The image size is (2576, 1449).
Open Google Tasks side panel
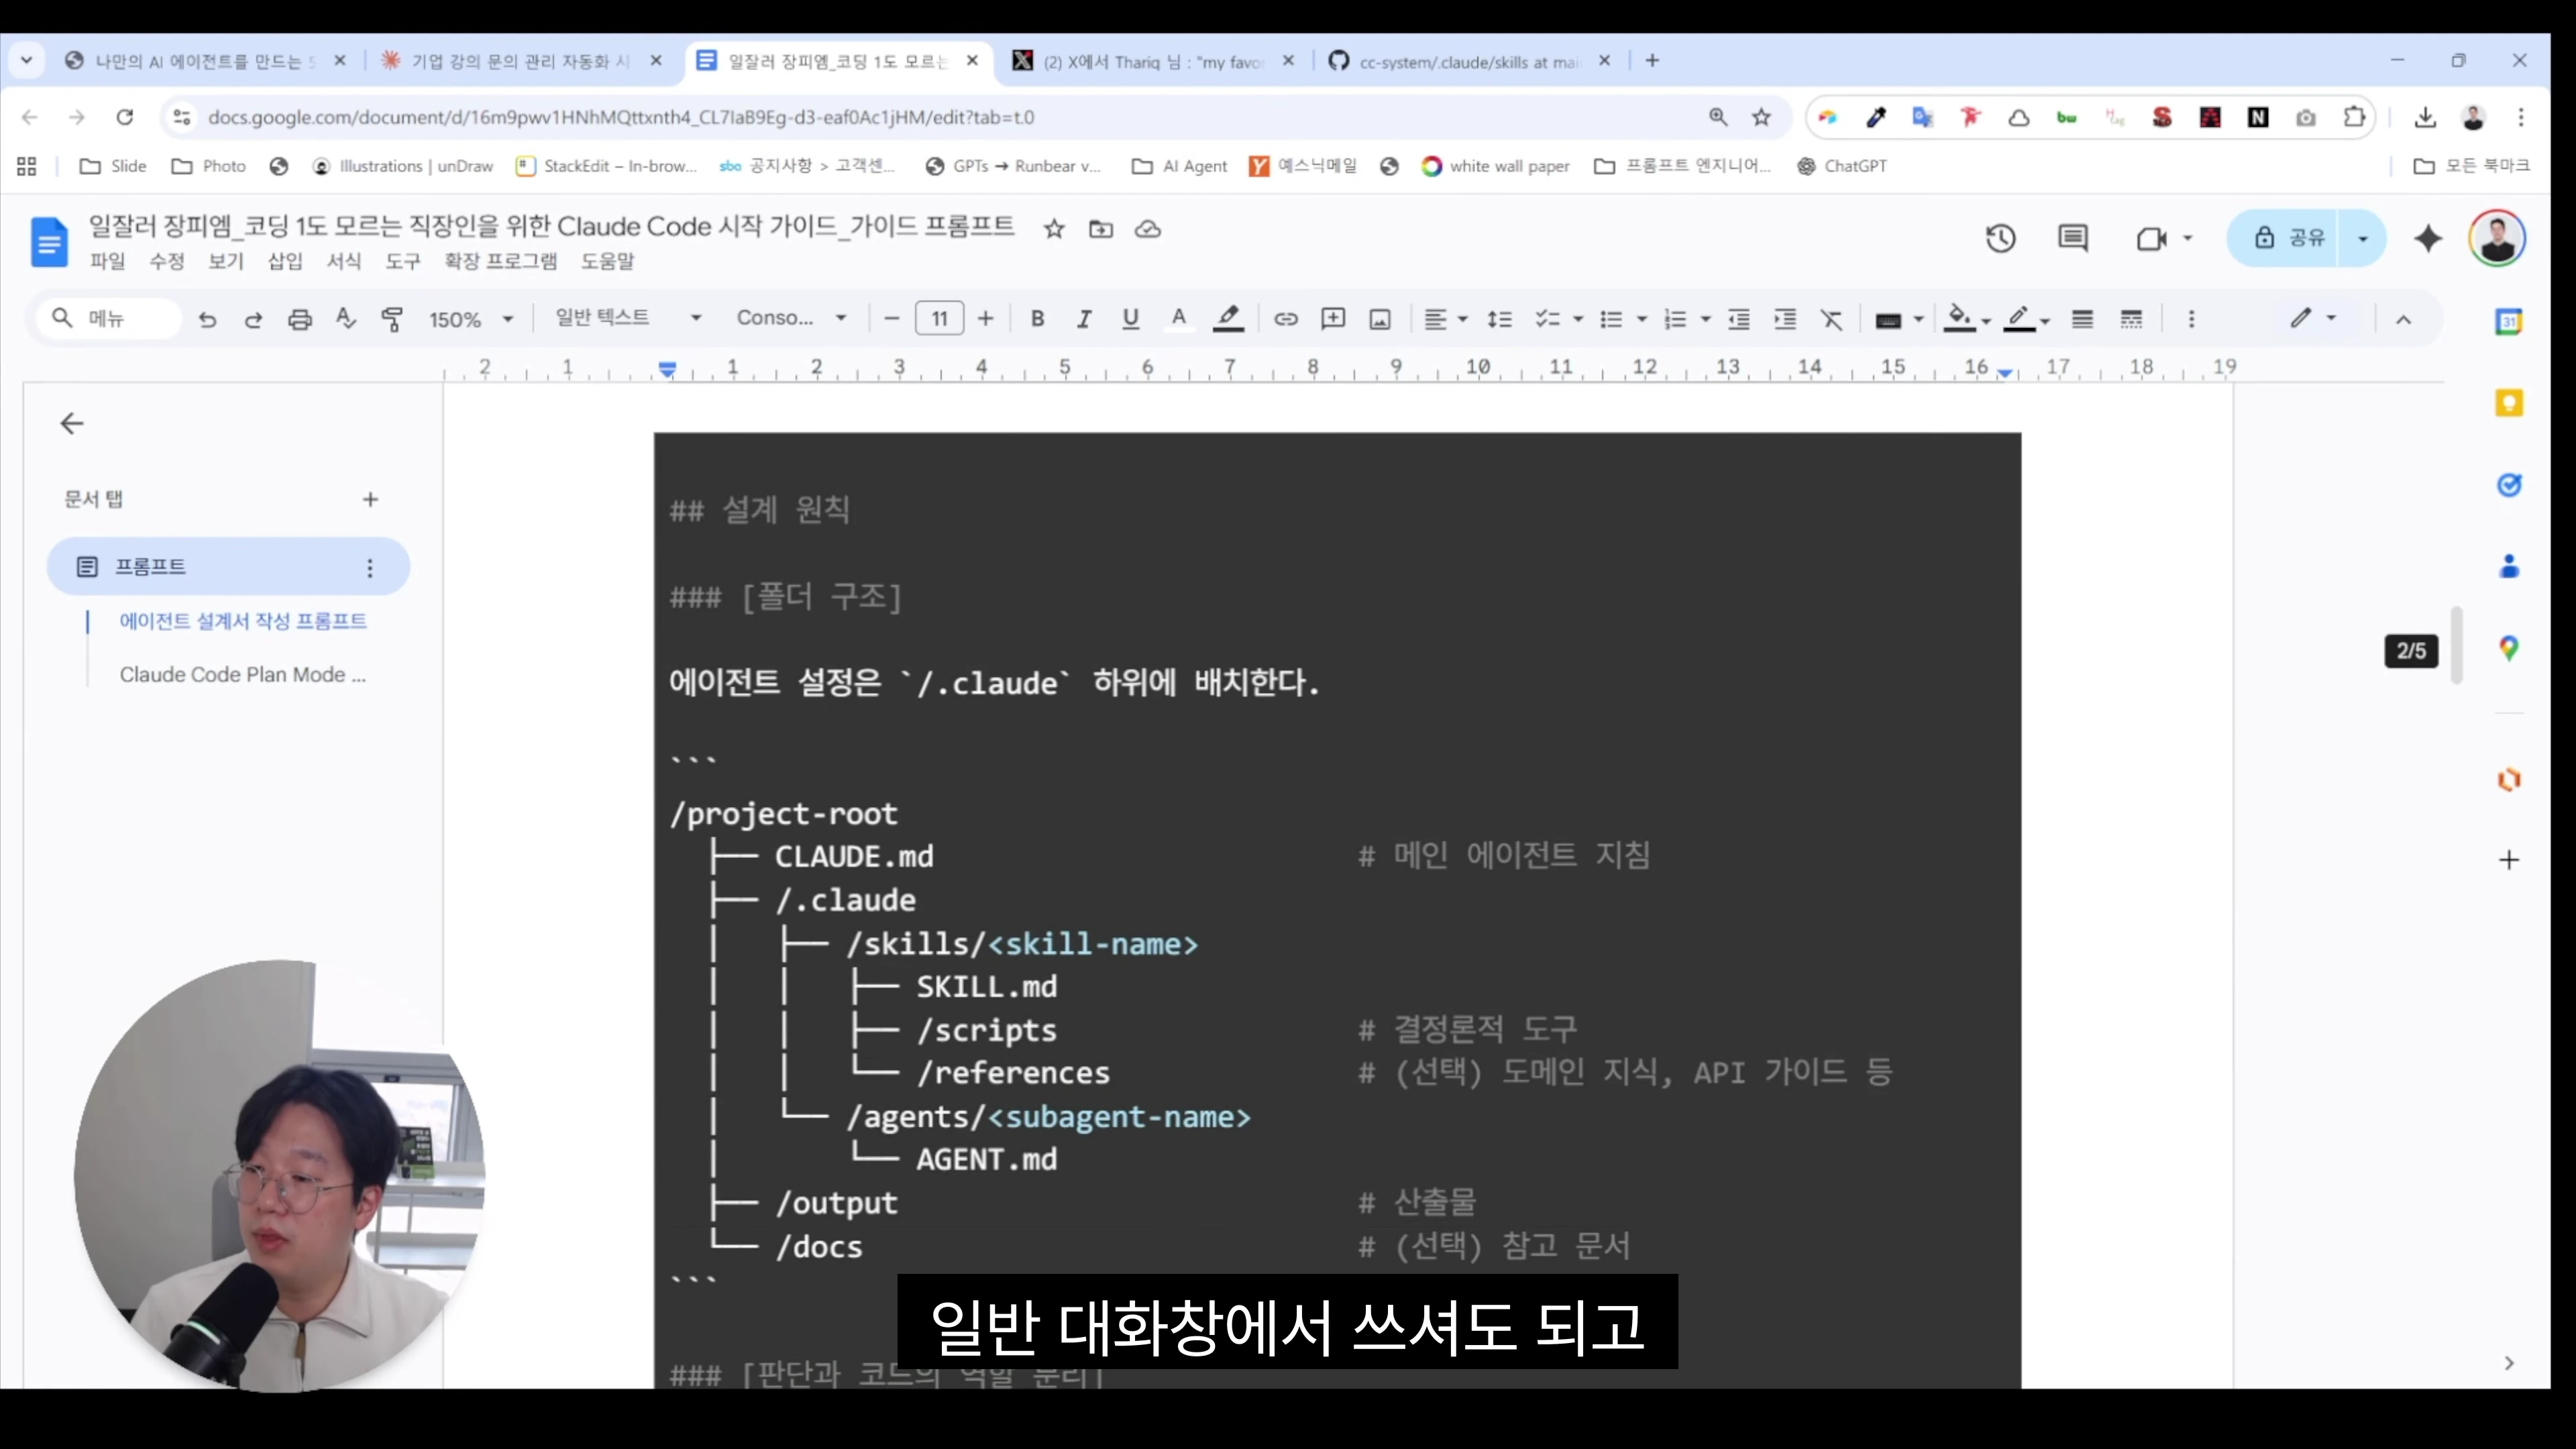tap(2508, 485)
